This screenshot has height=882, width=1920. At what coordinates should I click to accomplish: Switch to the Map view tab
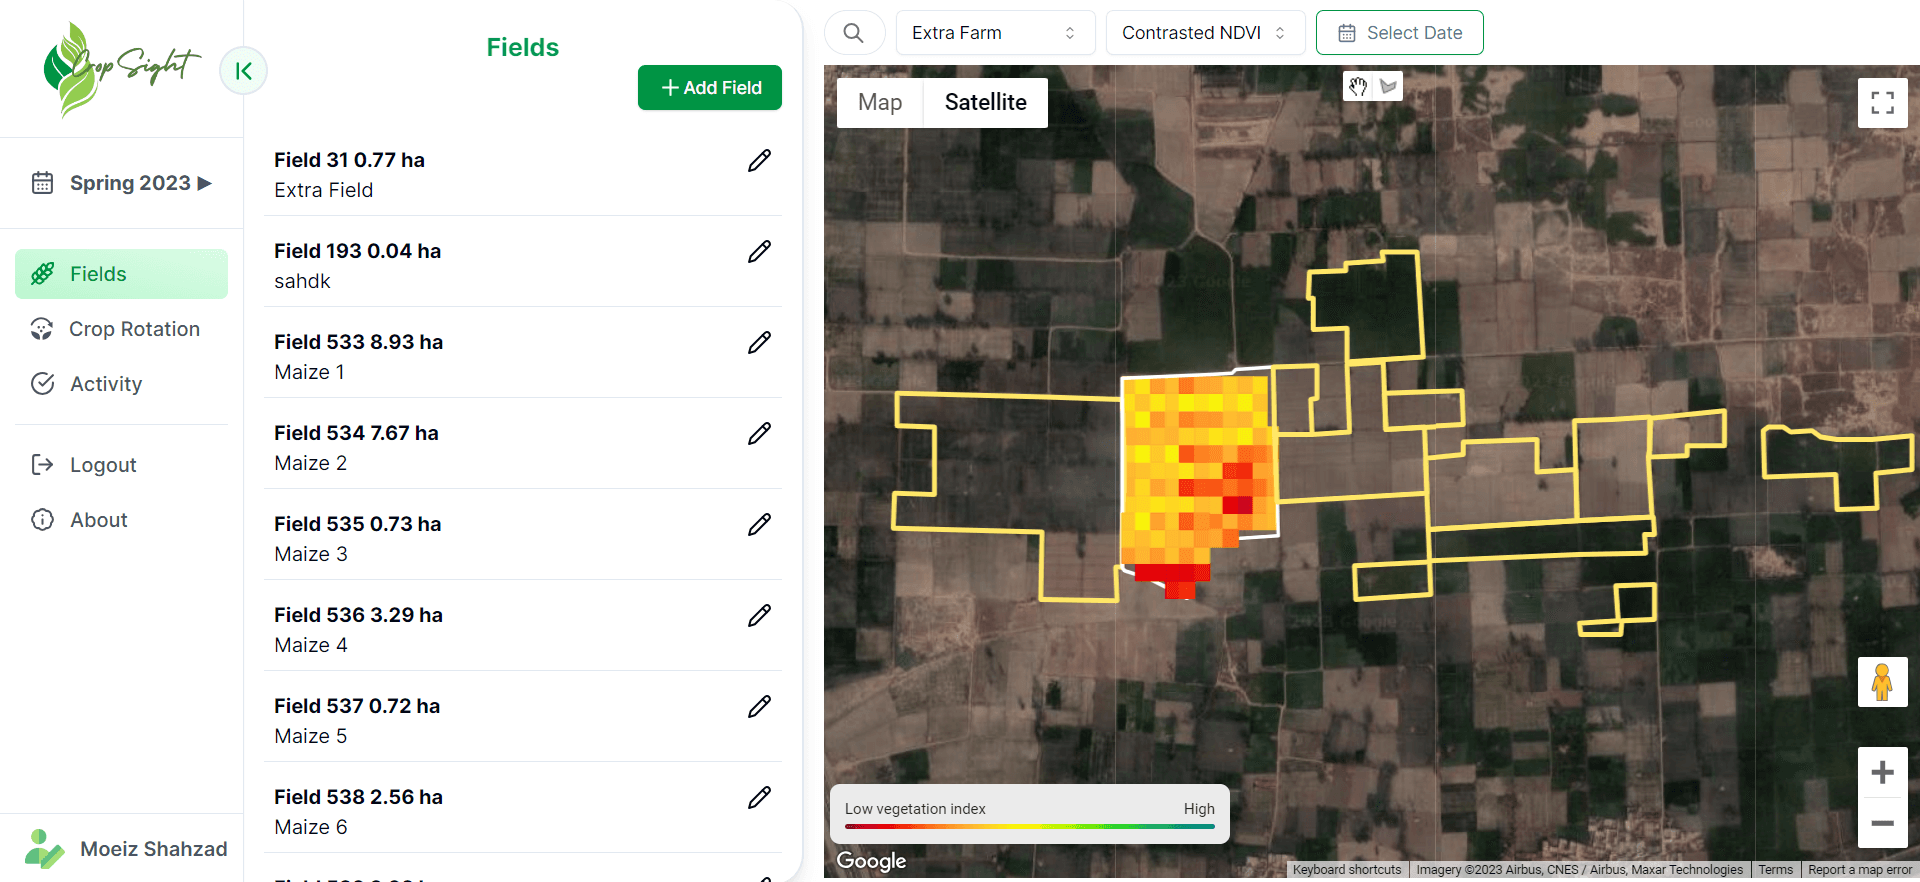(x=880, y=103)
